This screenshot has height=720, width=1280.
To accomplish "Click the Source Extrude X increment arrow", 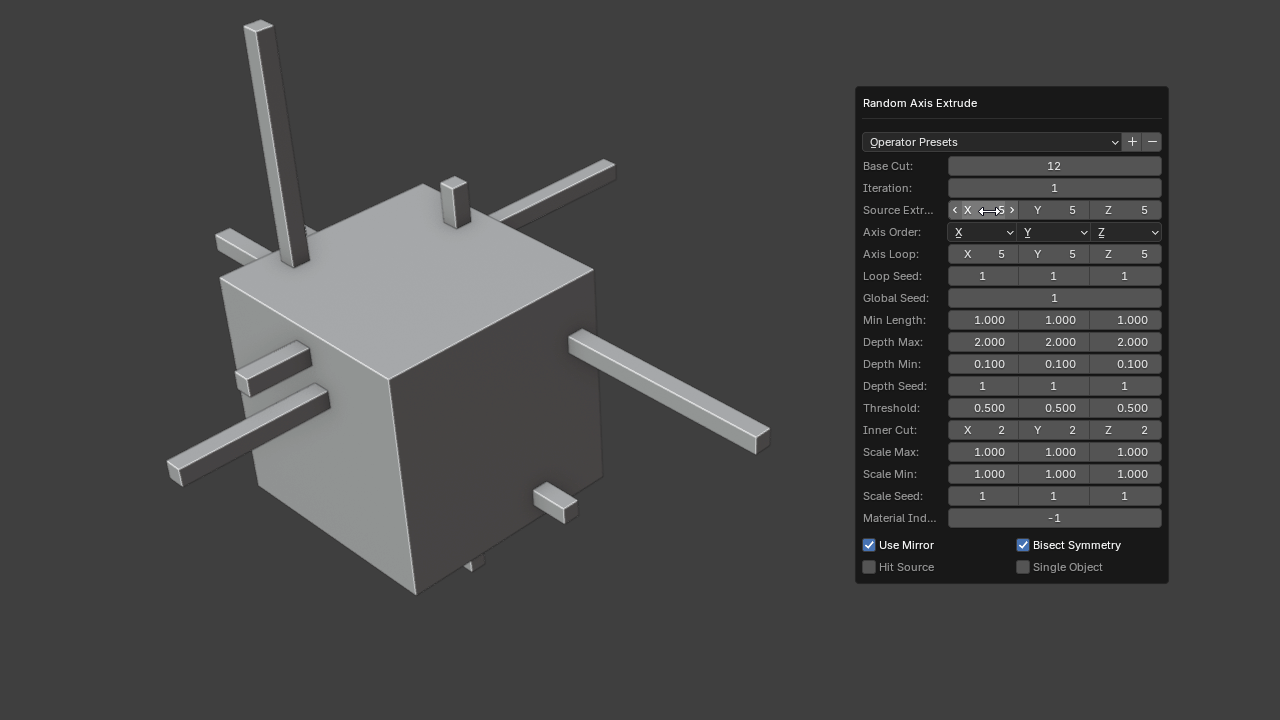I will click(x=1012, y=210).
